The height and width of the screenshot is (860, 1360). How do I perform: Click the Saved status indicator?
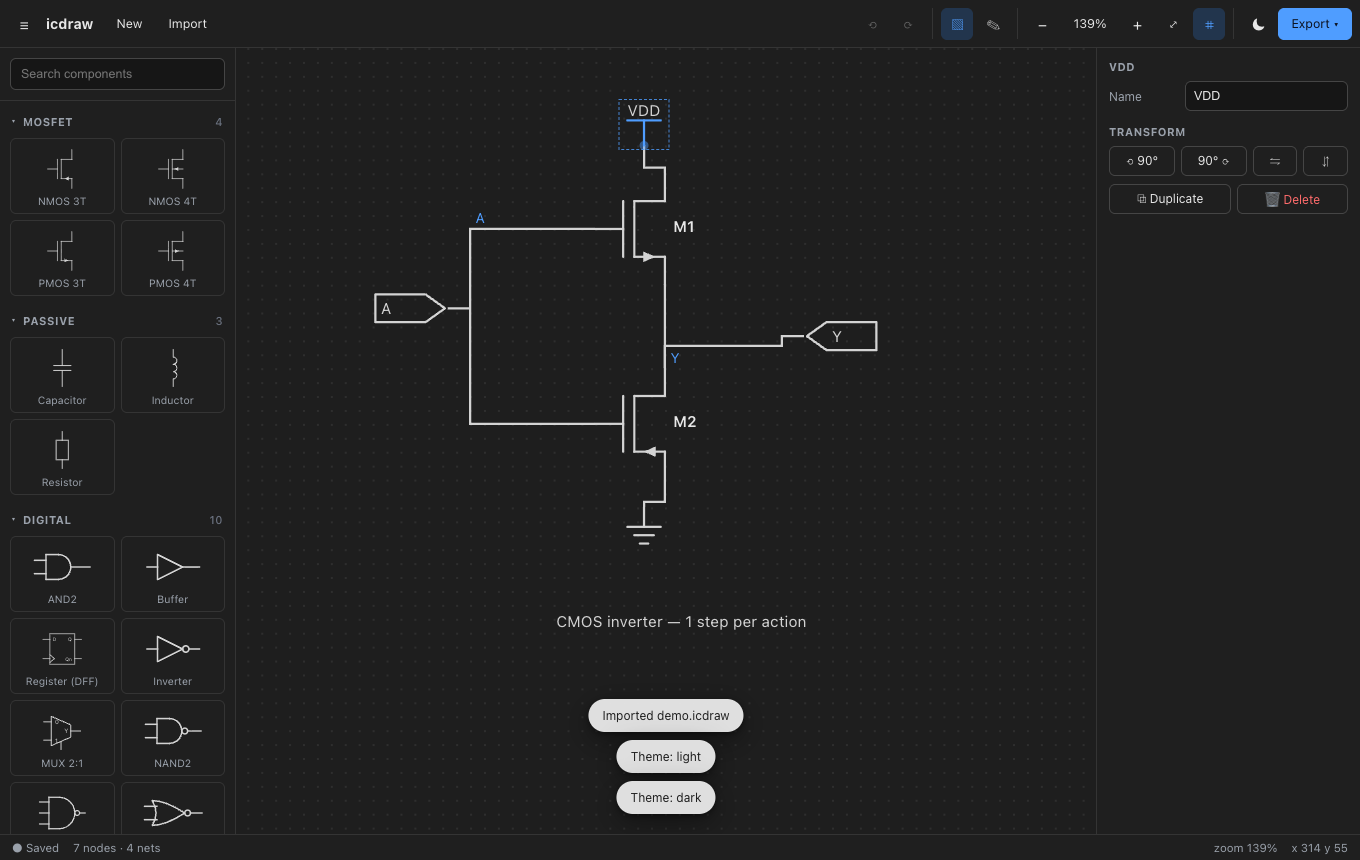click(36, 848)
